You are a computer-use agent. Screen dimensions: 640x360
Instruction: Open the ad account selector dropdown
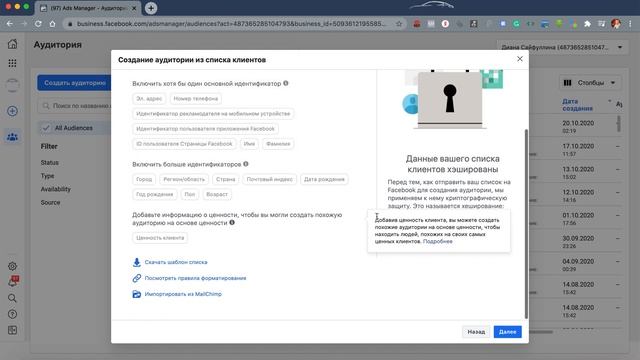click(x=562, y=47)
